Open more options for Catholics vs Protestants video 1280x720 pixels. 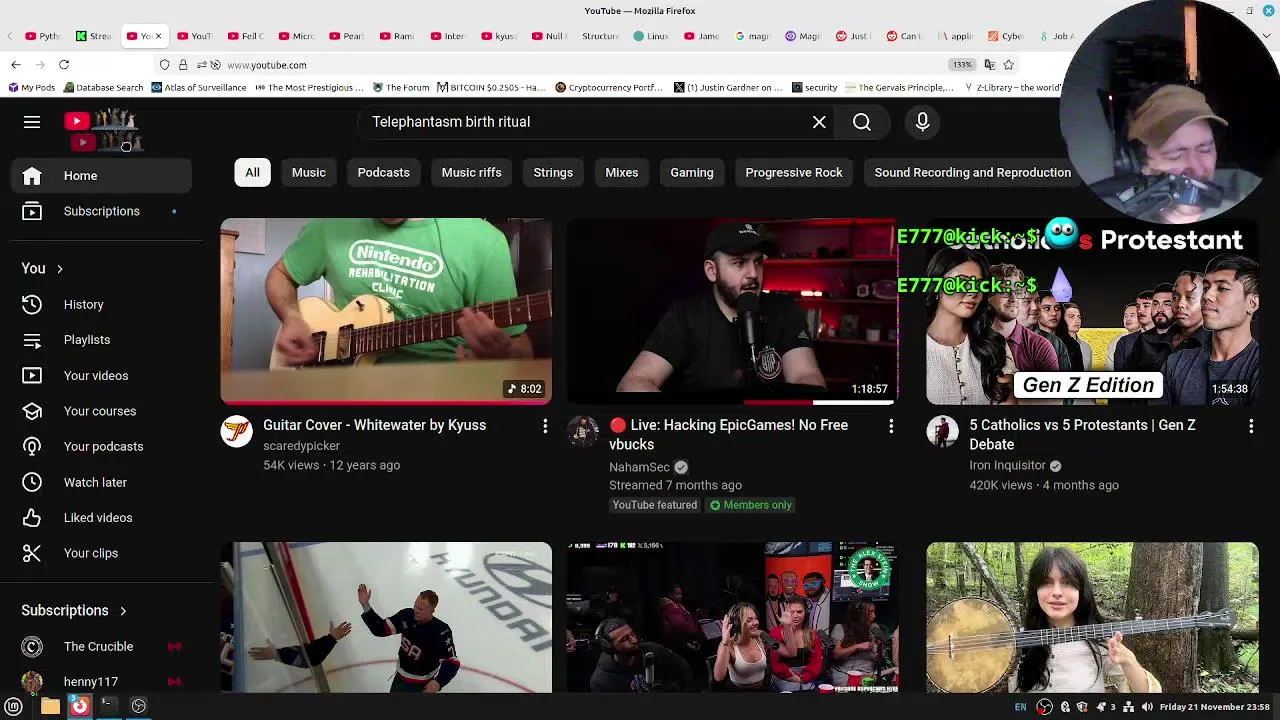tap(1251, 427)
